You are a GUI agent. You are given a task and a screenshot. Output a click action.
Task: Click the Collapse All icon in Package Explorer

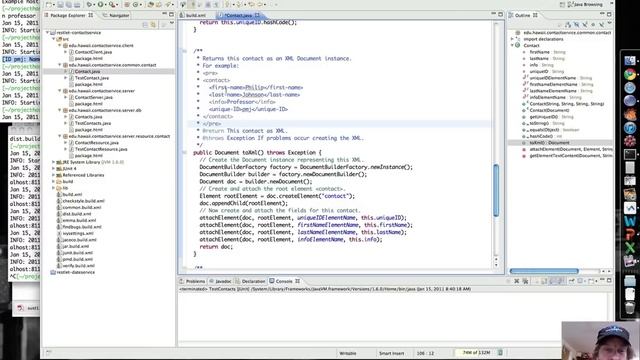tap(145, 25)
